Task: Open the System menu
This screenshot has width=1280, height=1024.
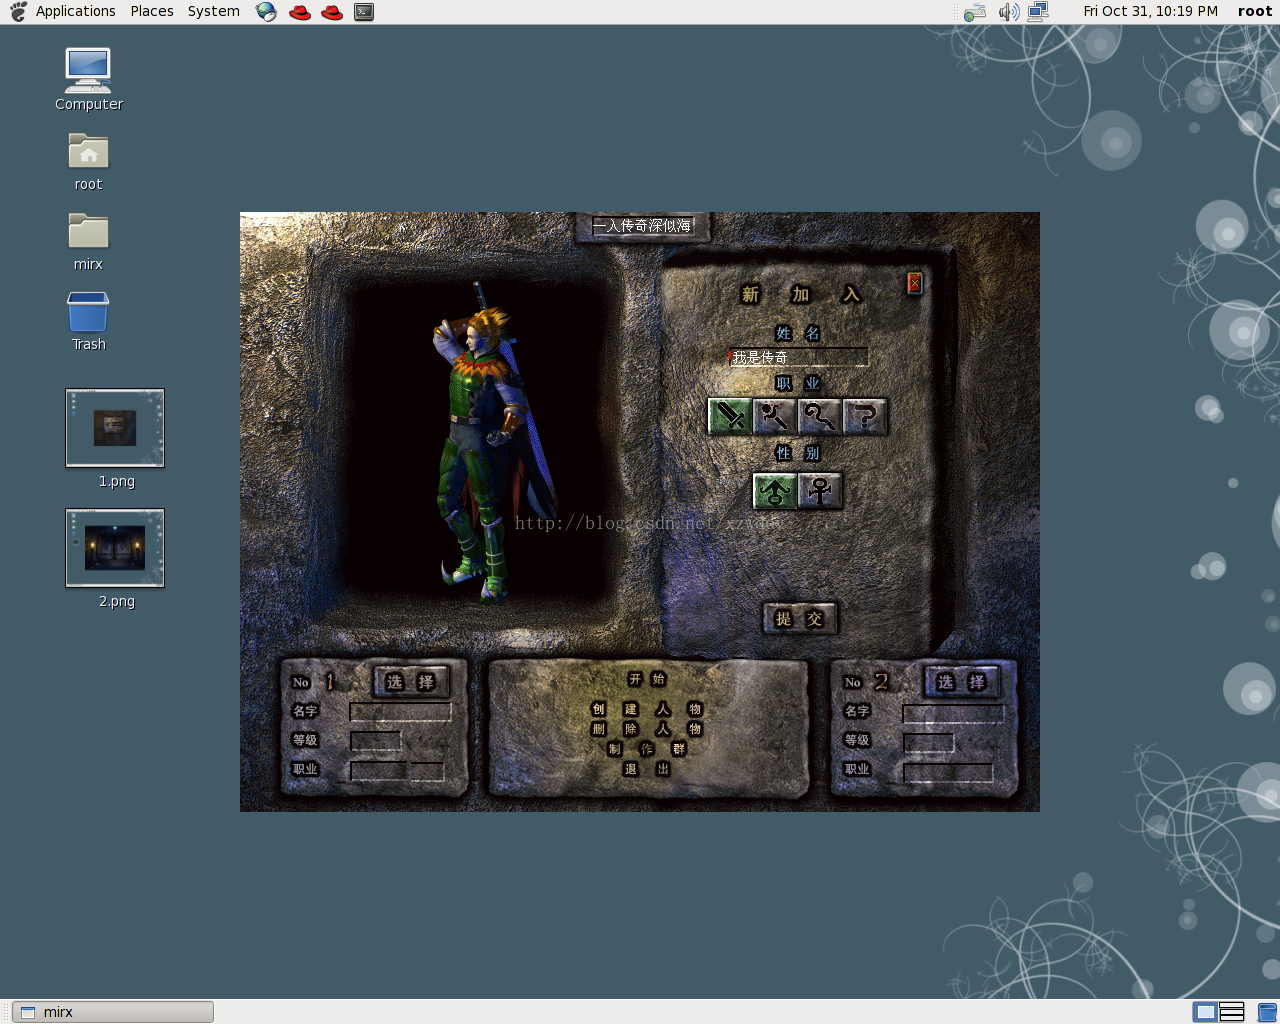Action: click(x=214, y=11)
